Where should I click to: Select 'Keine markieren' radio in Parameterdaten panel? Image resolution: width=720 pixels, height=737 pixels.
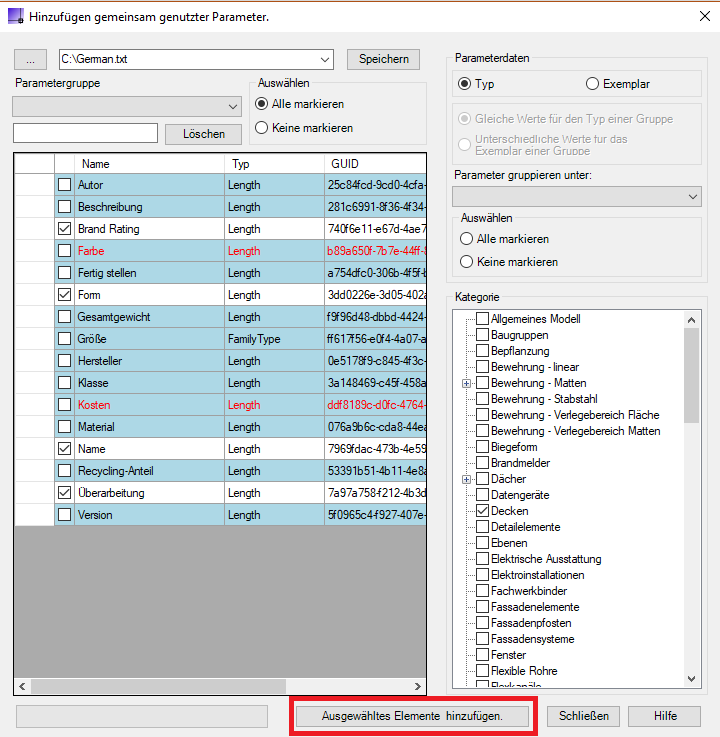click(466, 262)
